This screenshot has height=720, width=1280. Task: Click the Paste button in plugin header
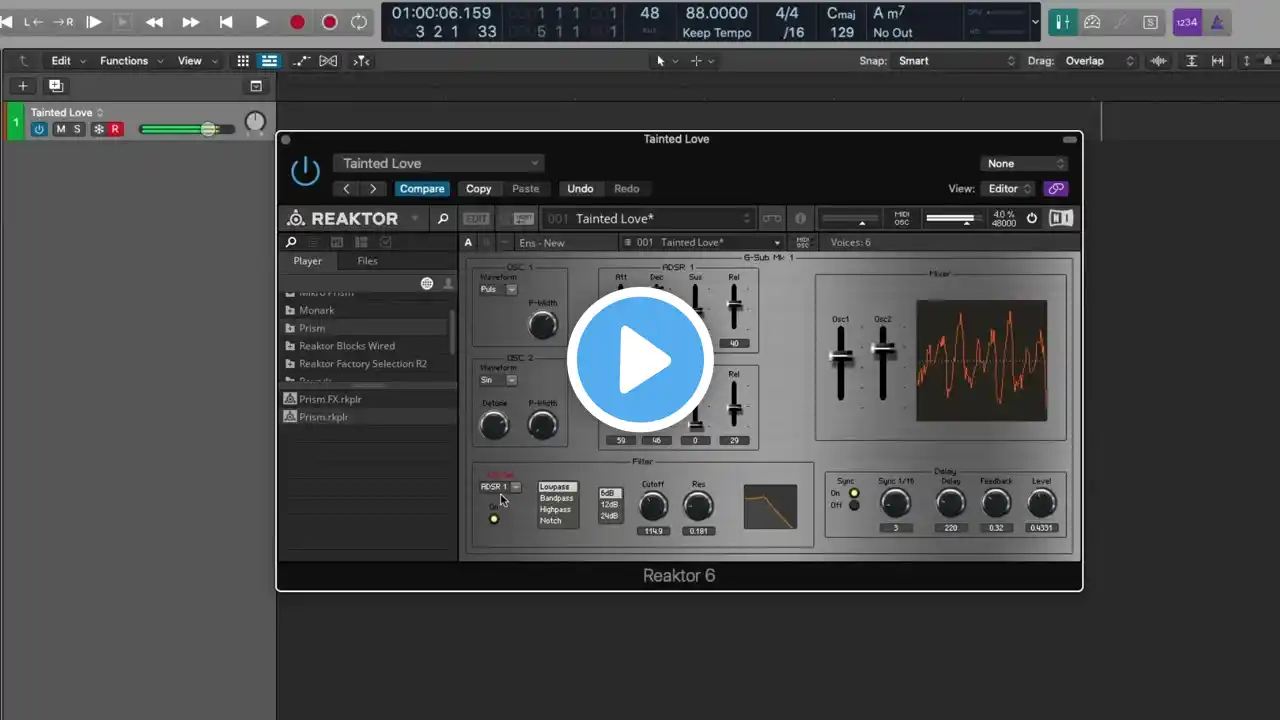[x=525, y=189]
